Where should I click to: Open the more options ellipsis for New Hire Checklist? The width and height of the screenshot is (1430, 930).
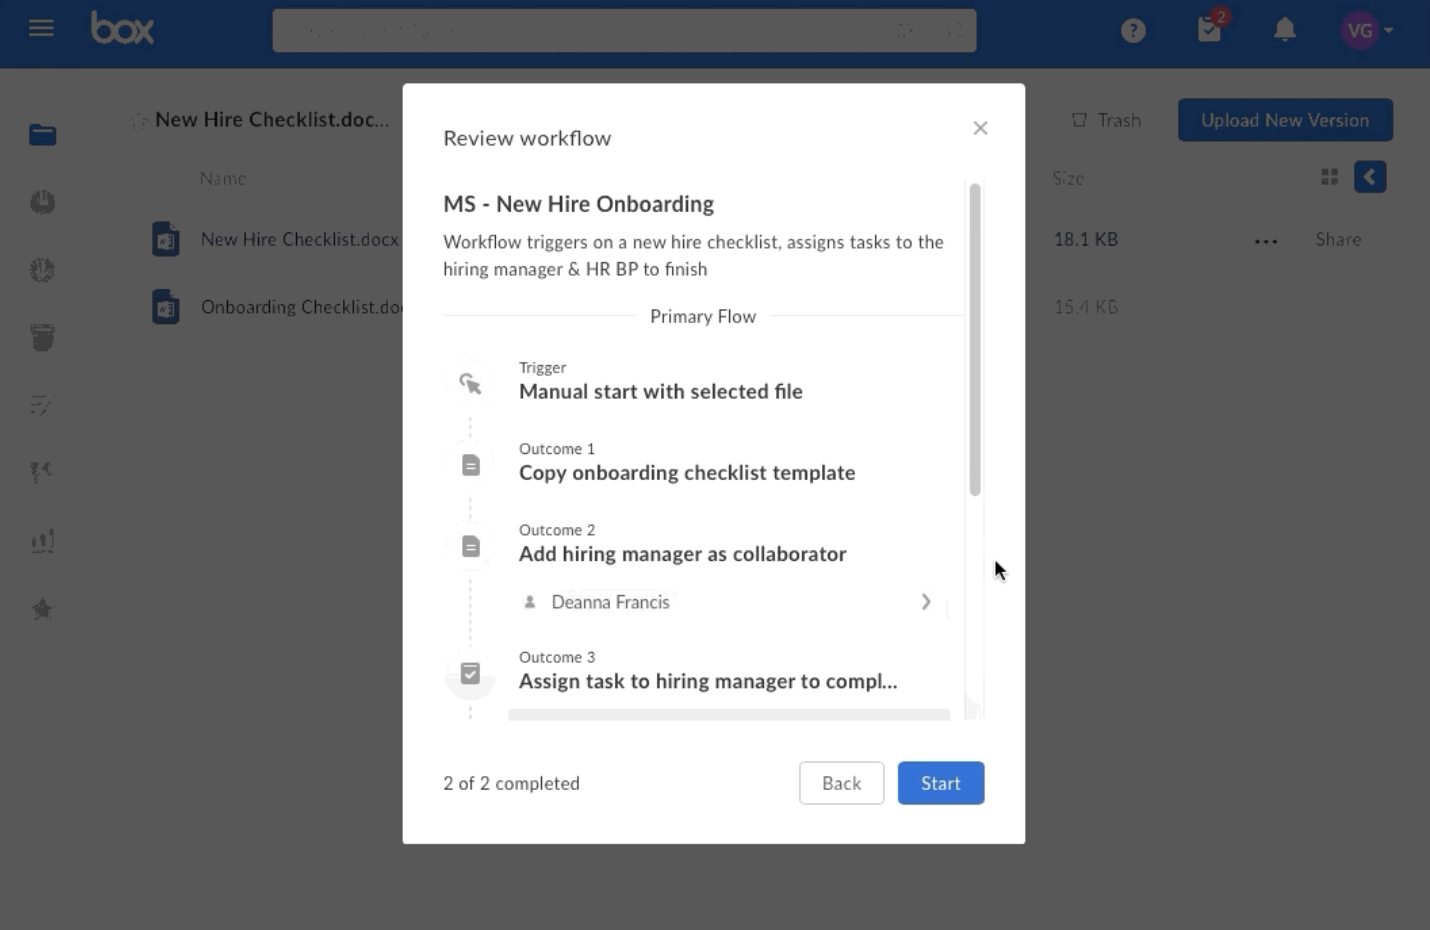tap(1266, 241)
